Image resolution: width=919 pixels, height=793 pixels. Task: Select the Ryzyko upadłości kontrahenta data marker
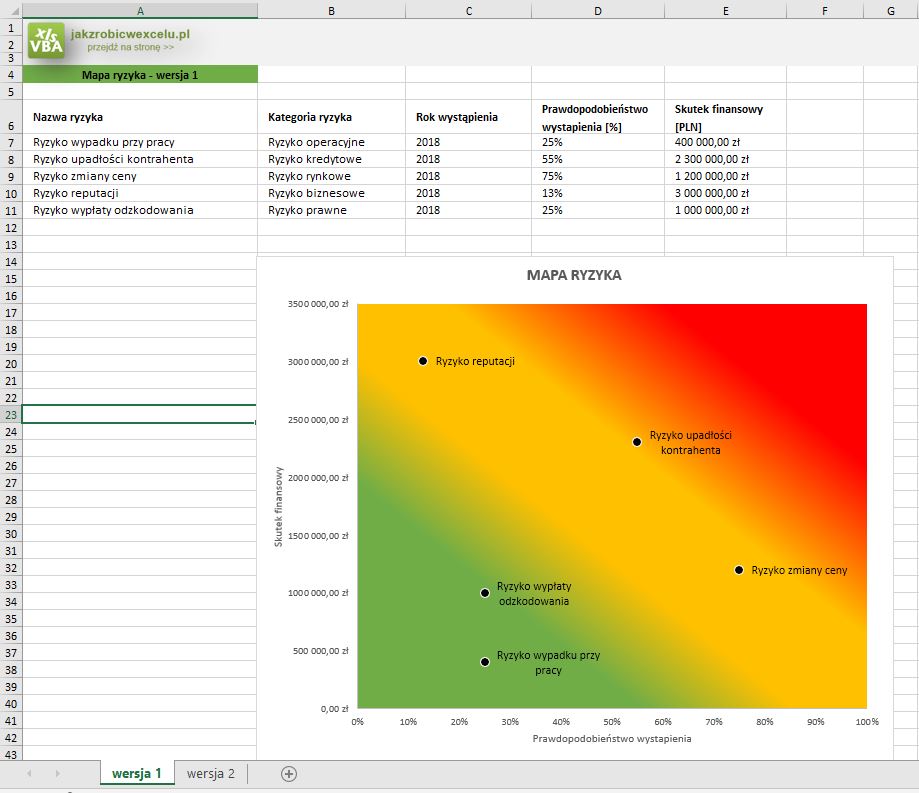[x=637, y=442]
